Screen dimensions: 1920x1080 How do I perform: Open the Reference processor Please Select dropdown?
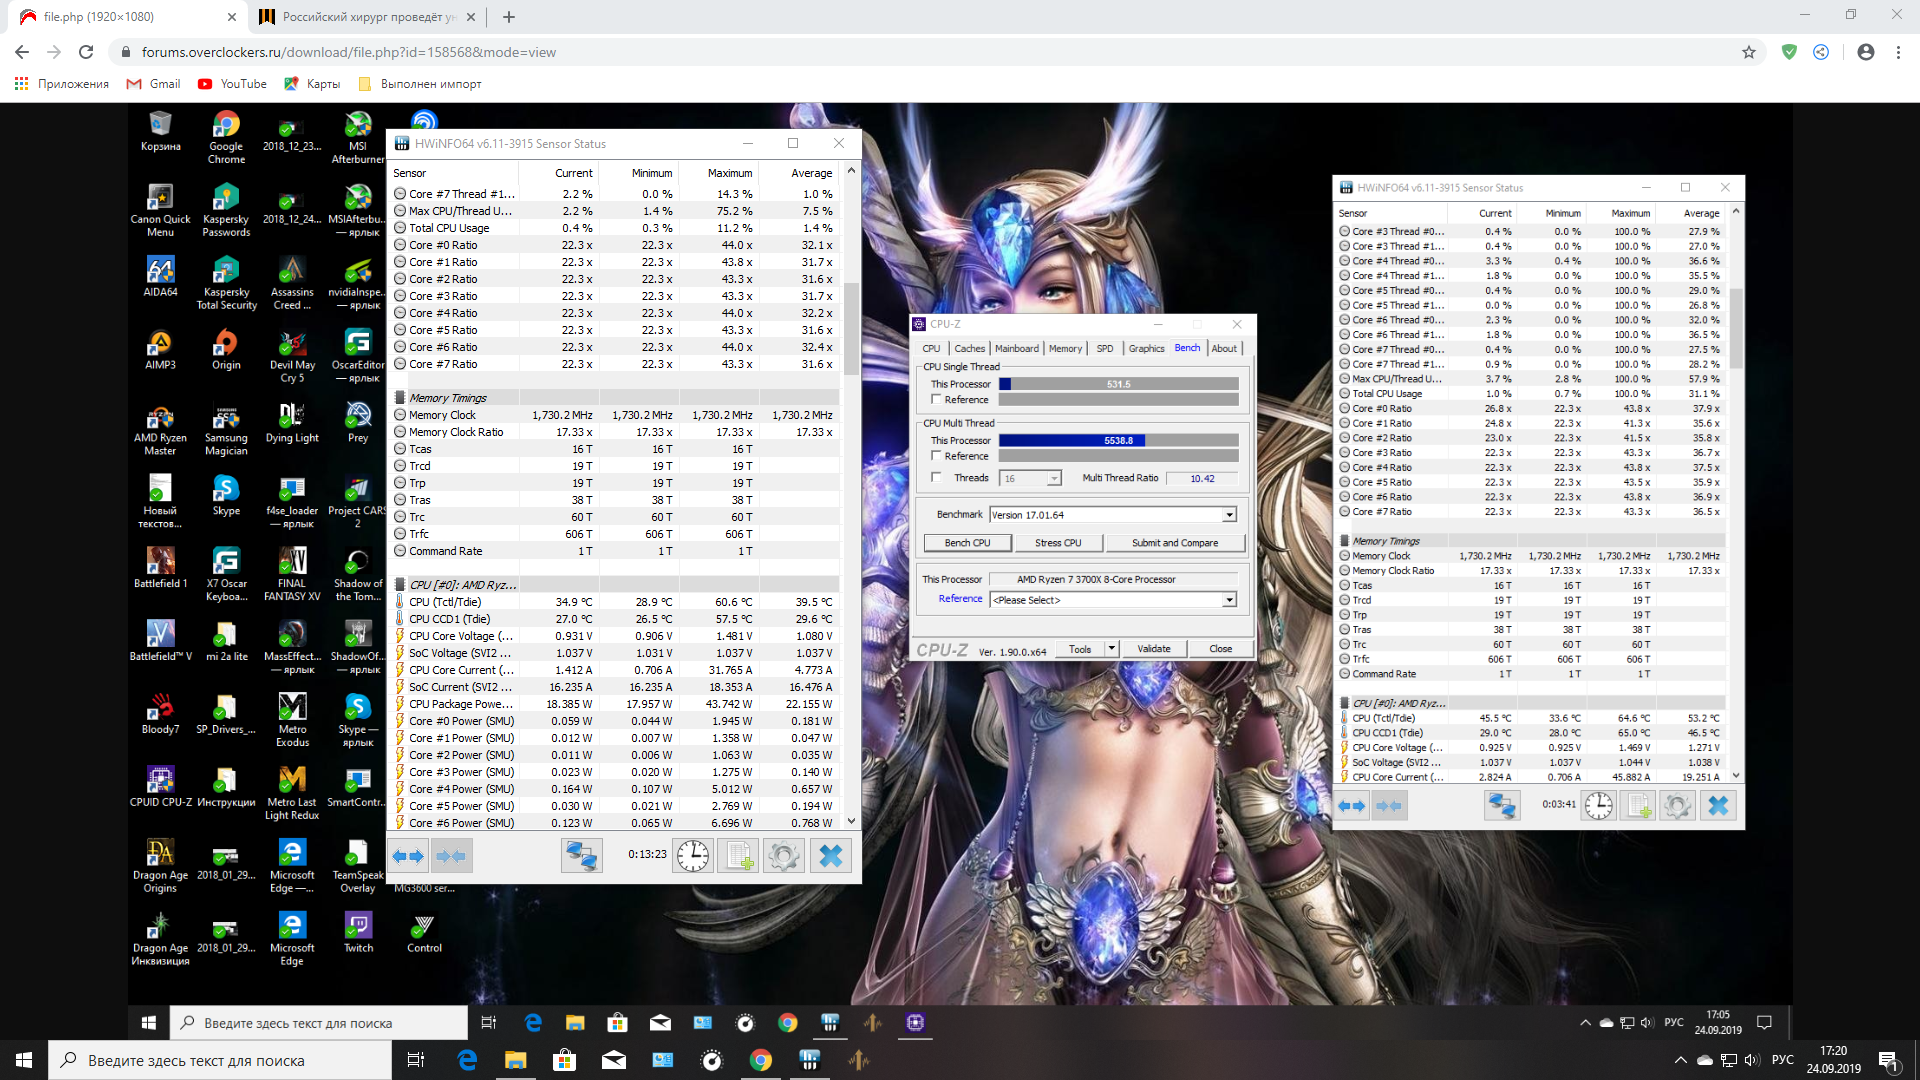click(1229, 600)
